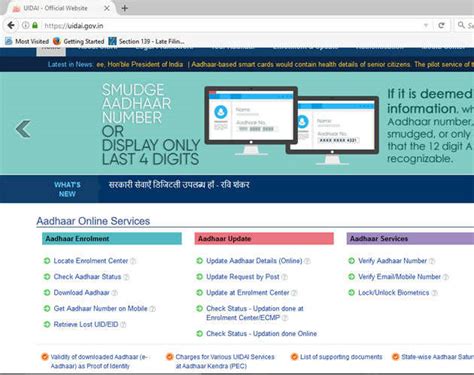Open Validity of downloaded Aadhaar (e-Aadhaar) link
Image resolution: width=474 pixels, height=375 pixels.
click(x=99, y=361)
